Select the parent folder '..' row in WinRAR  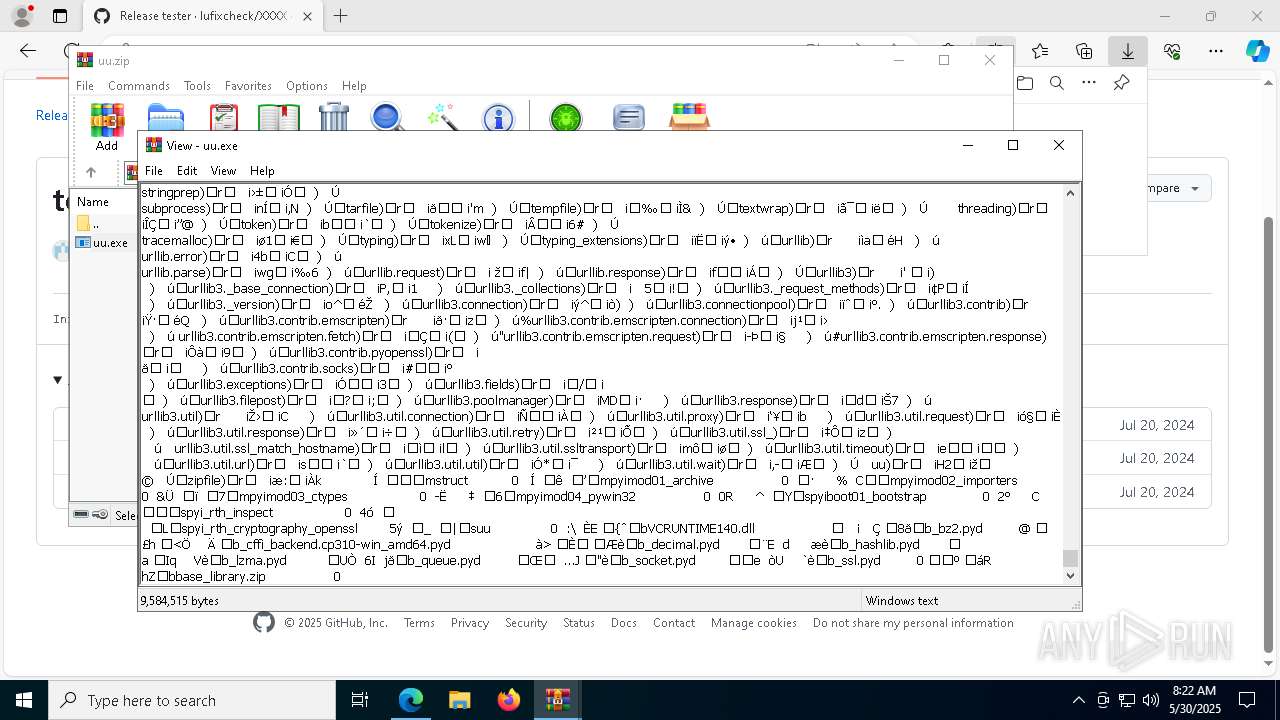[103, 223]
